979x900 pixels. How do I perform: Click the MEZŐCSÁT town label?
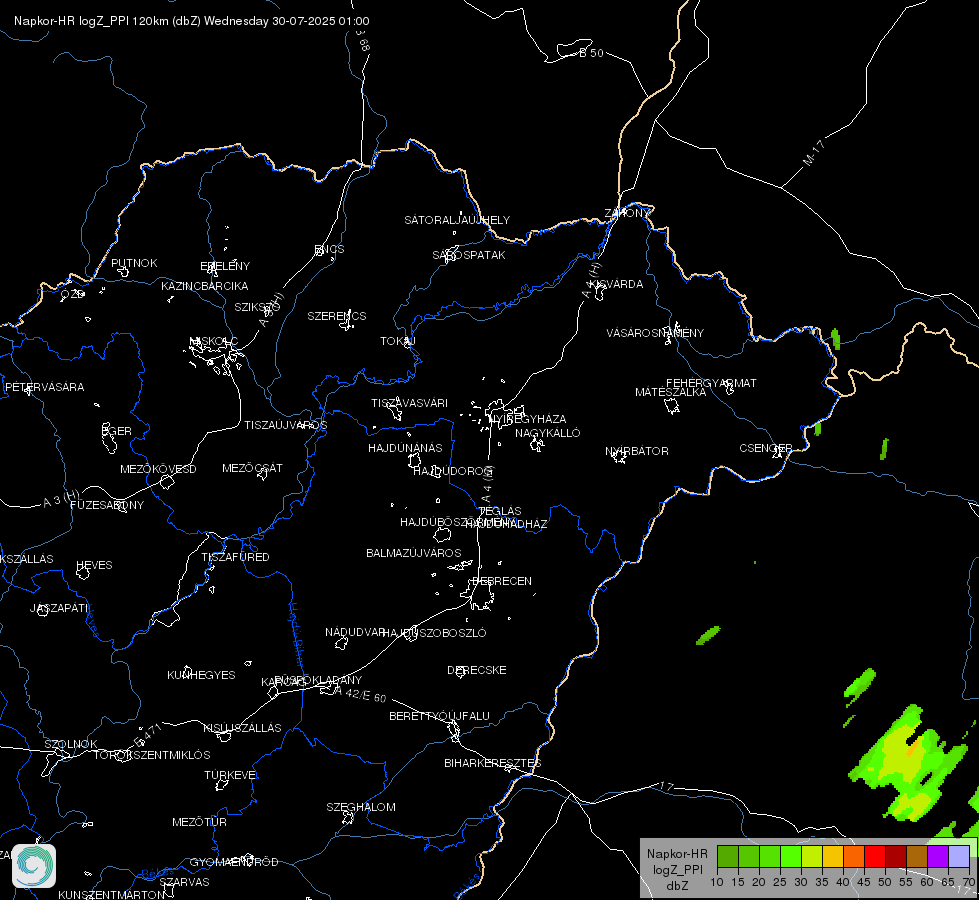[x=252, y=468]
